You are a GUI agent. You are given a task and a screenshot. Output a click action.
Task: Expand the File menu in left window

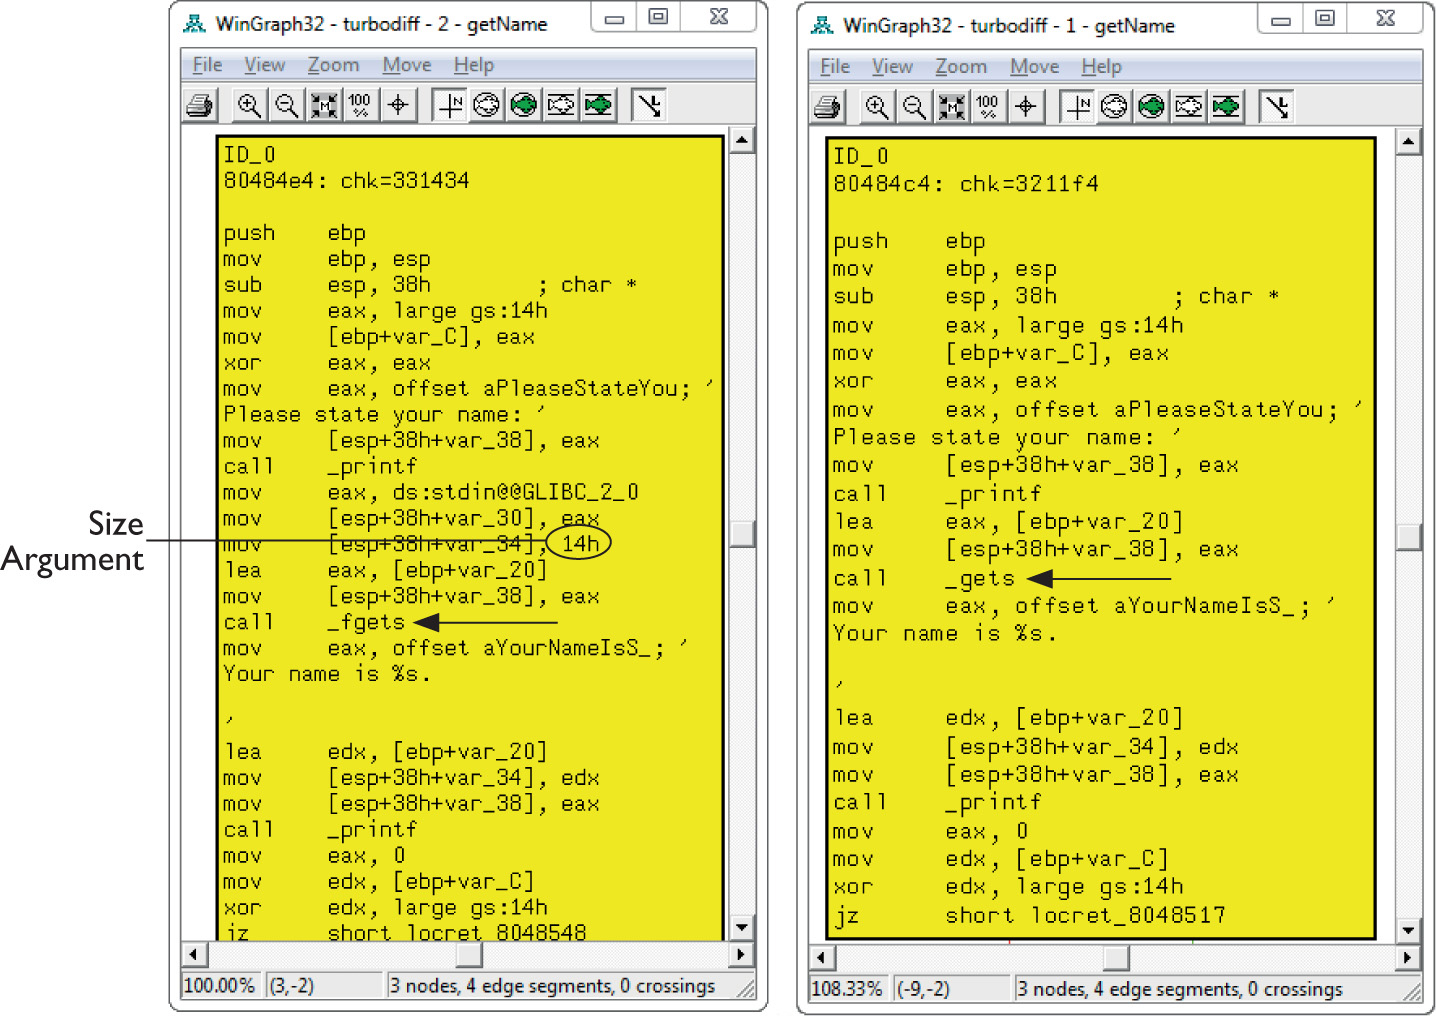tap(207, 65)
